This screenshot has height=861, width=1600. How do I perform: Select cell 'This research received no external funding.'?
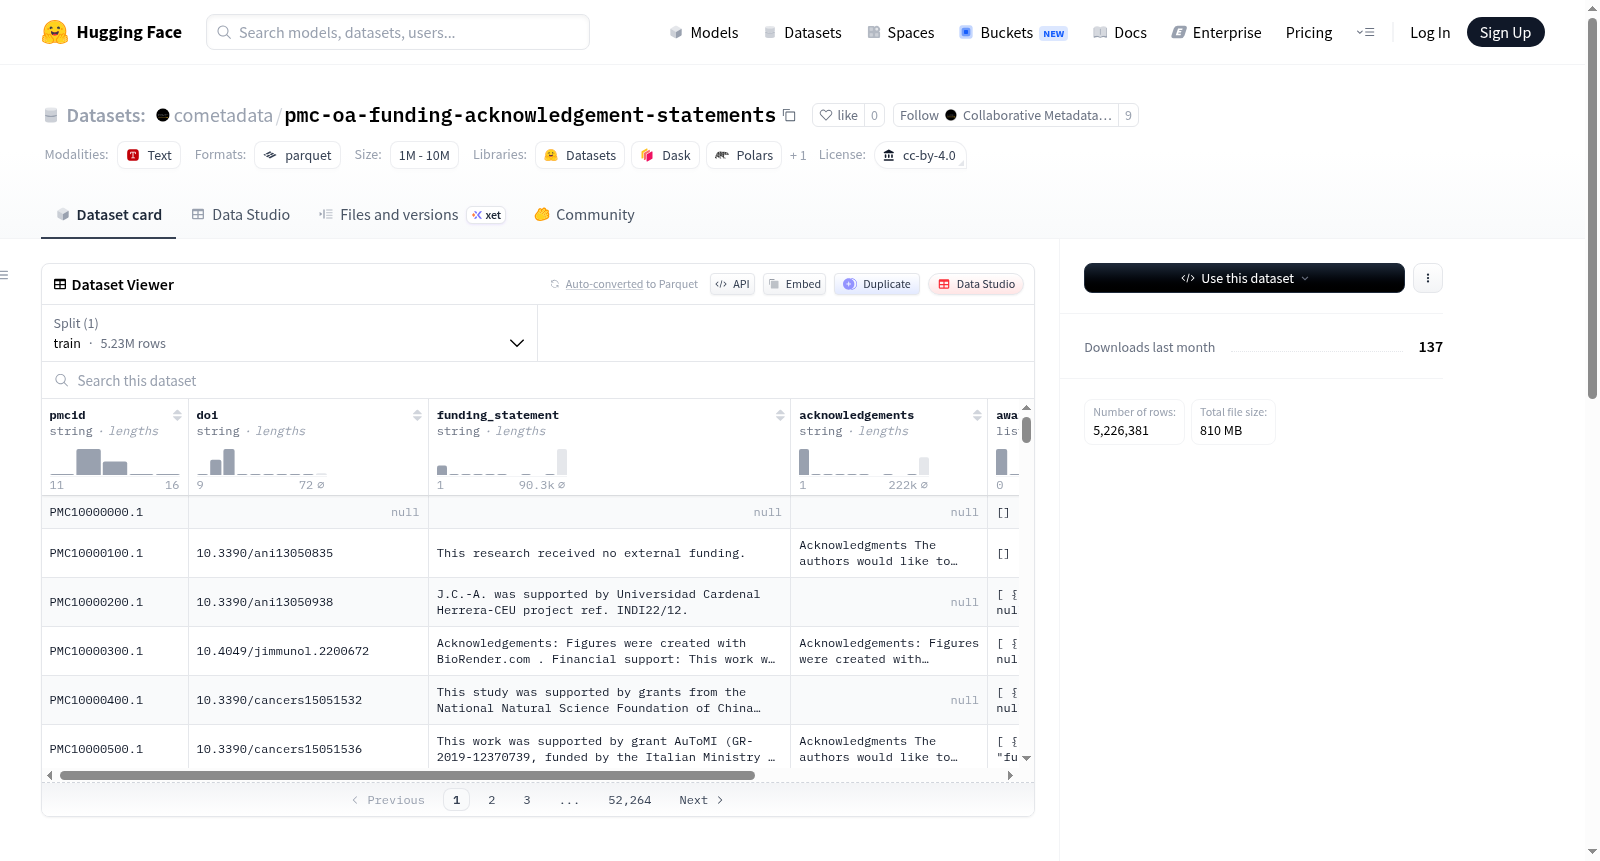pos(609,553)
